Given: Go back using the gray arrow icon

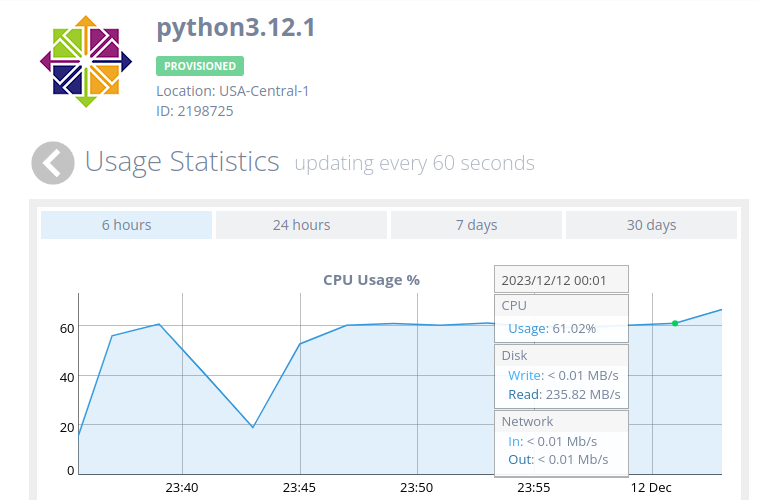Looking at the screenshot, I should click(53, 163).
